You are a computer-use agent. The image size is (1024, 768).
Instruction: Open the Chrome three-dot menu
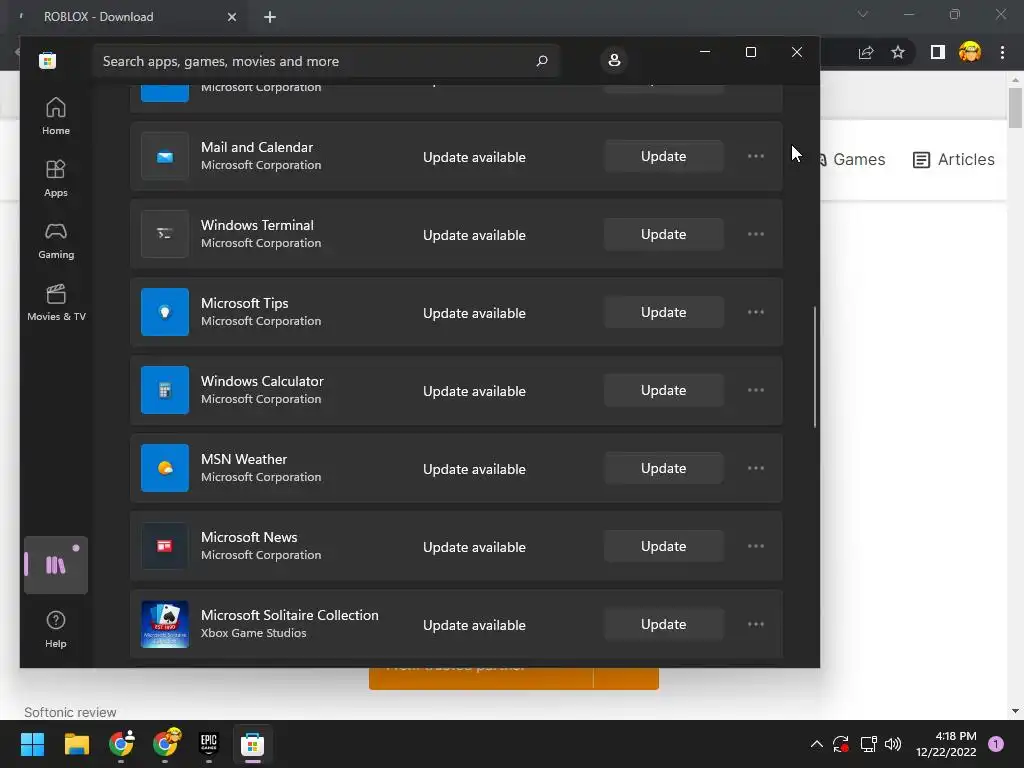point(1002,52)
